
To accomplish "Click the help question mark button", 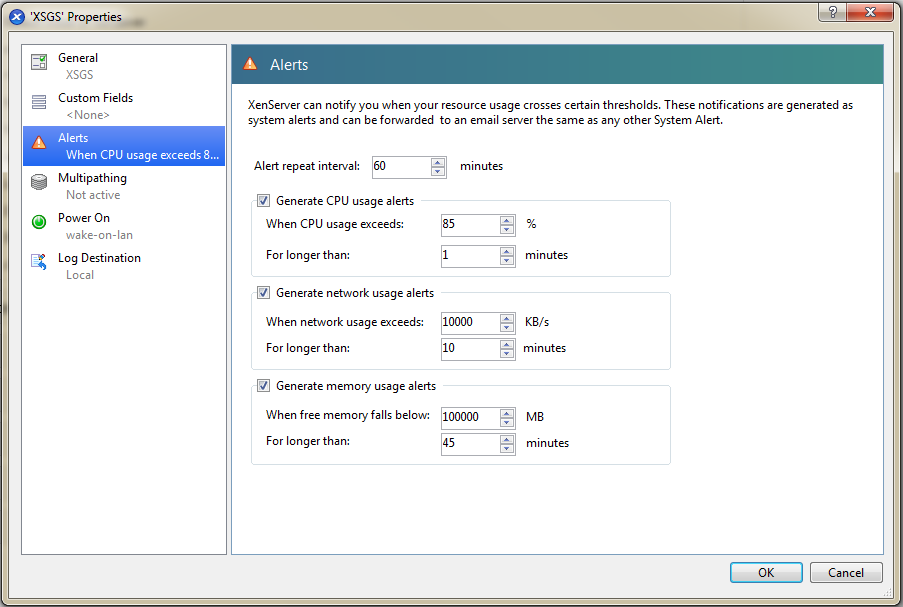I will [831, 11].
